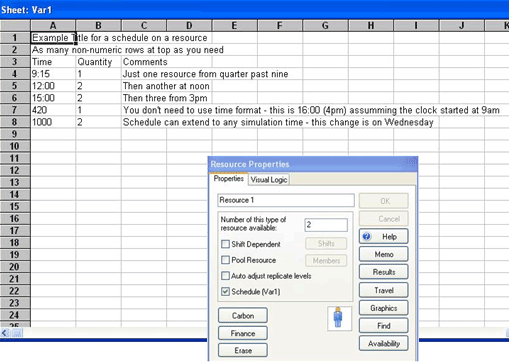Click the OK button in Resource Properties

[x=383, y=201]
